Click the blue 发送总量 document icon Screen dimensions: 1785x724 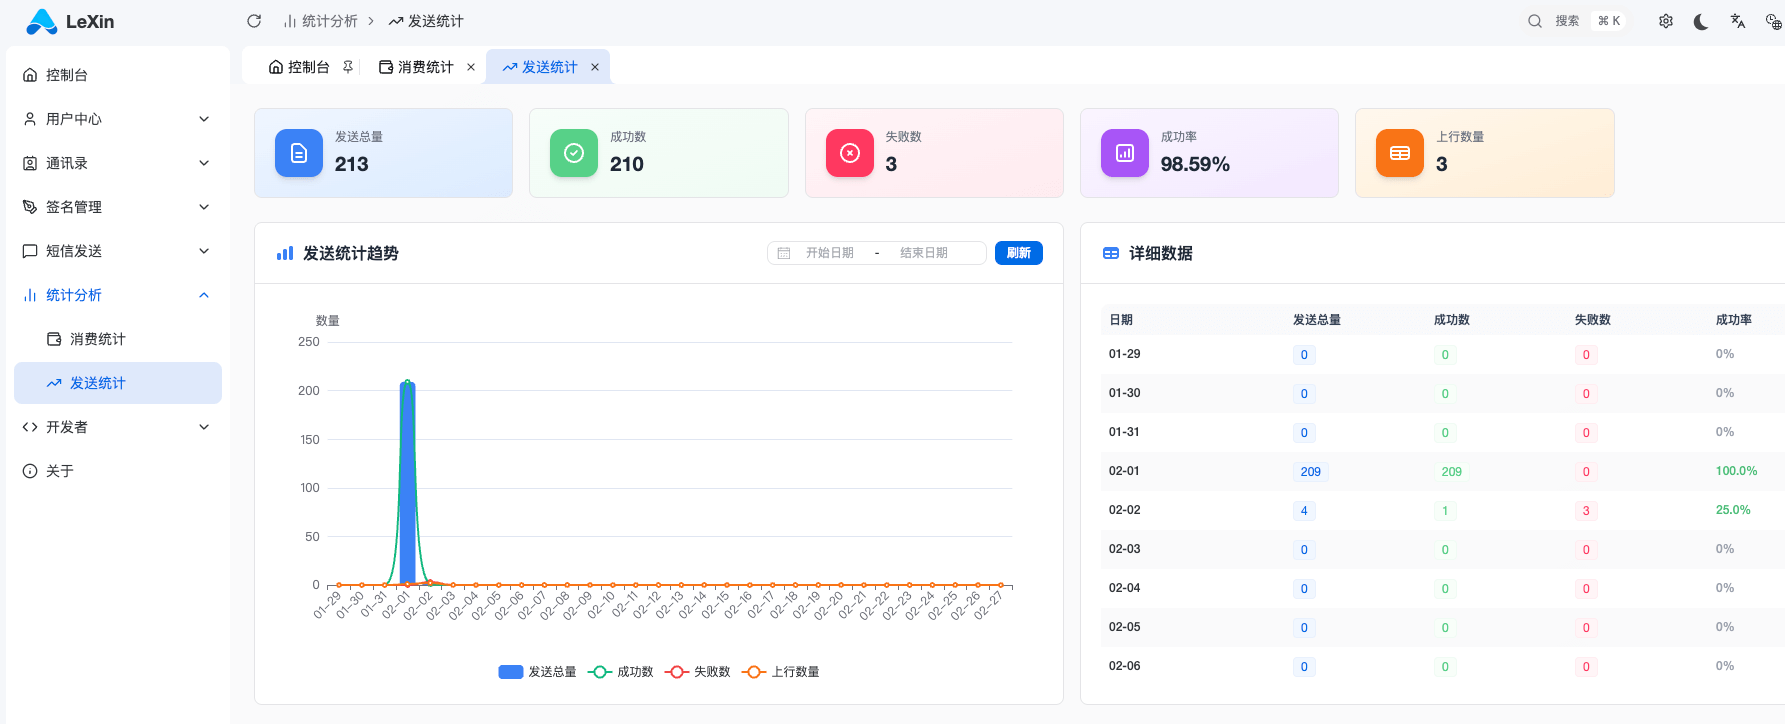pyautogui.click(x=299, y=153)
